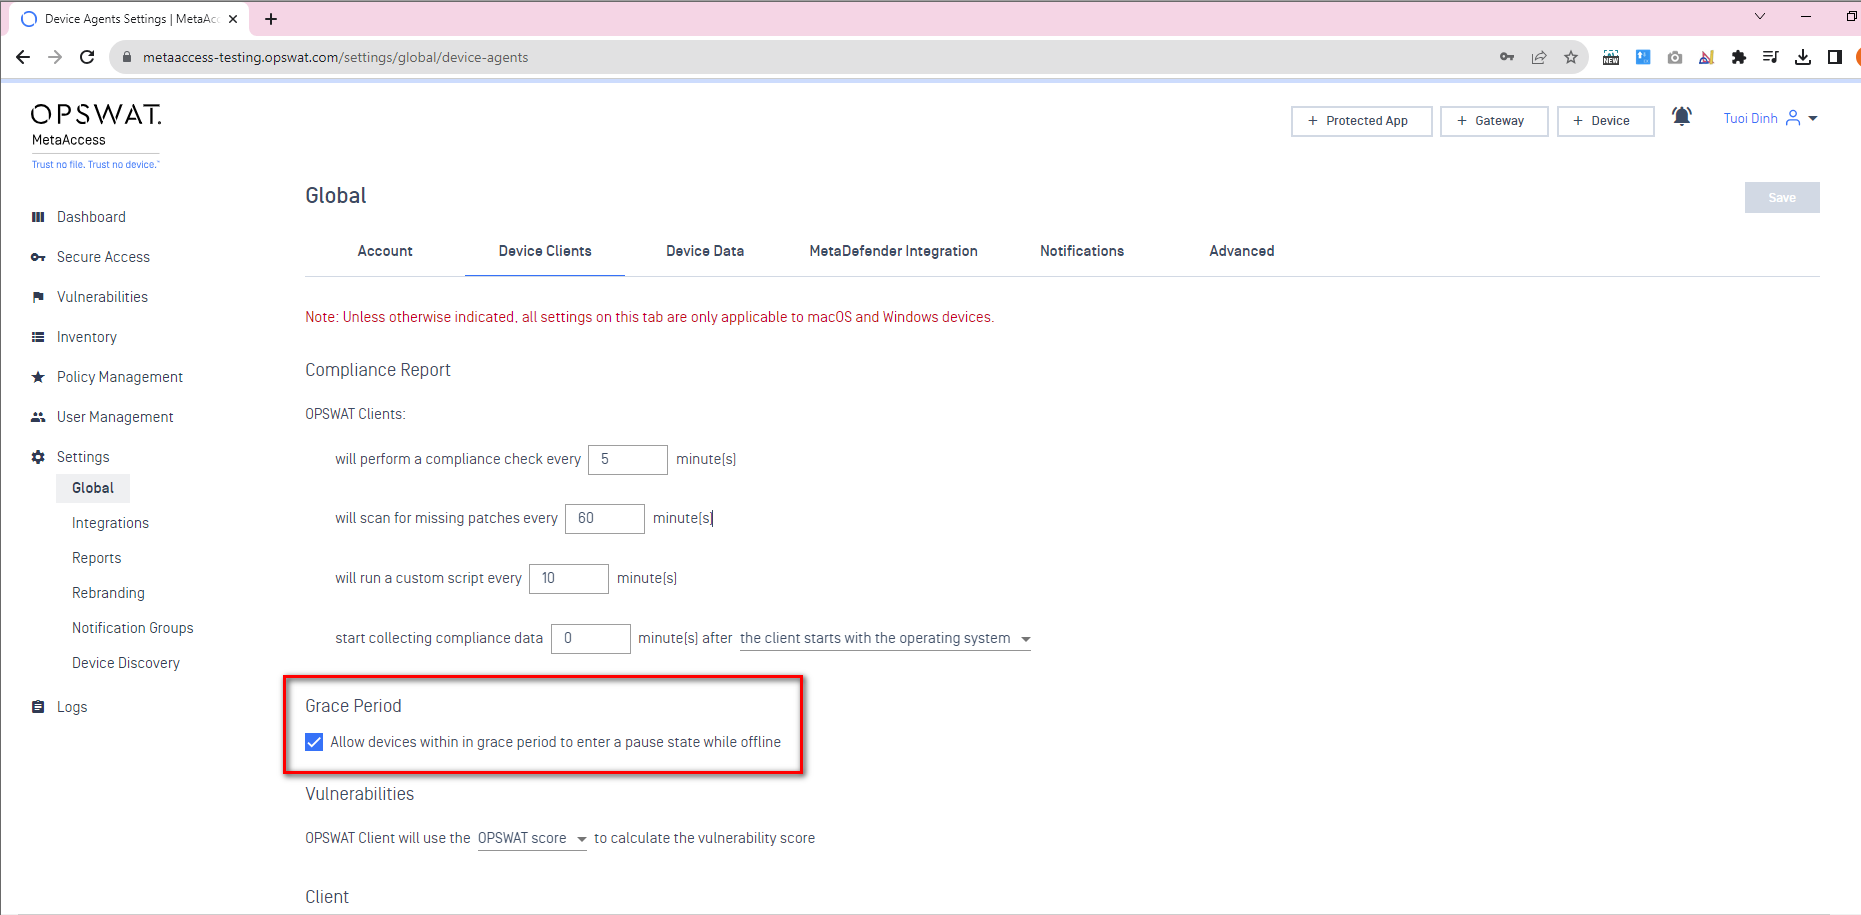Switch to the Advanced tab
This screenshot has width=1861, height=915.
1242,251
